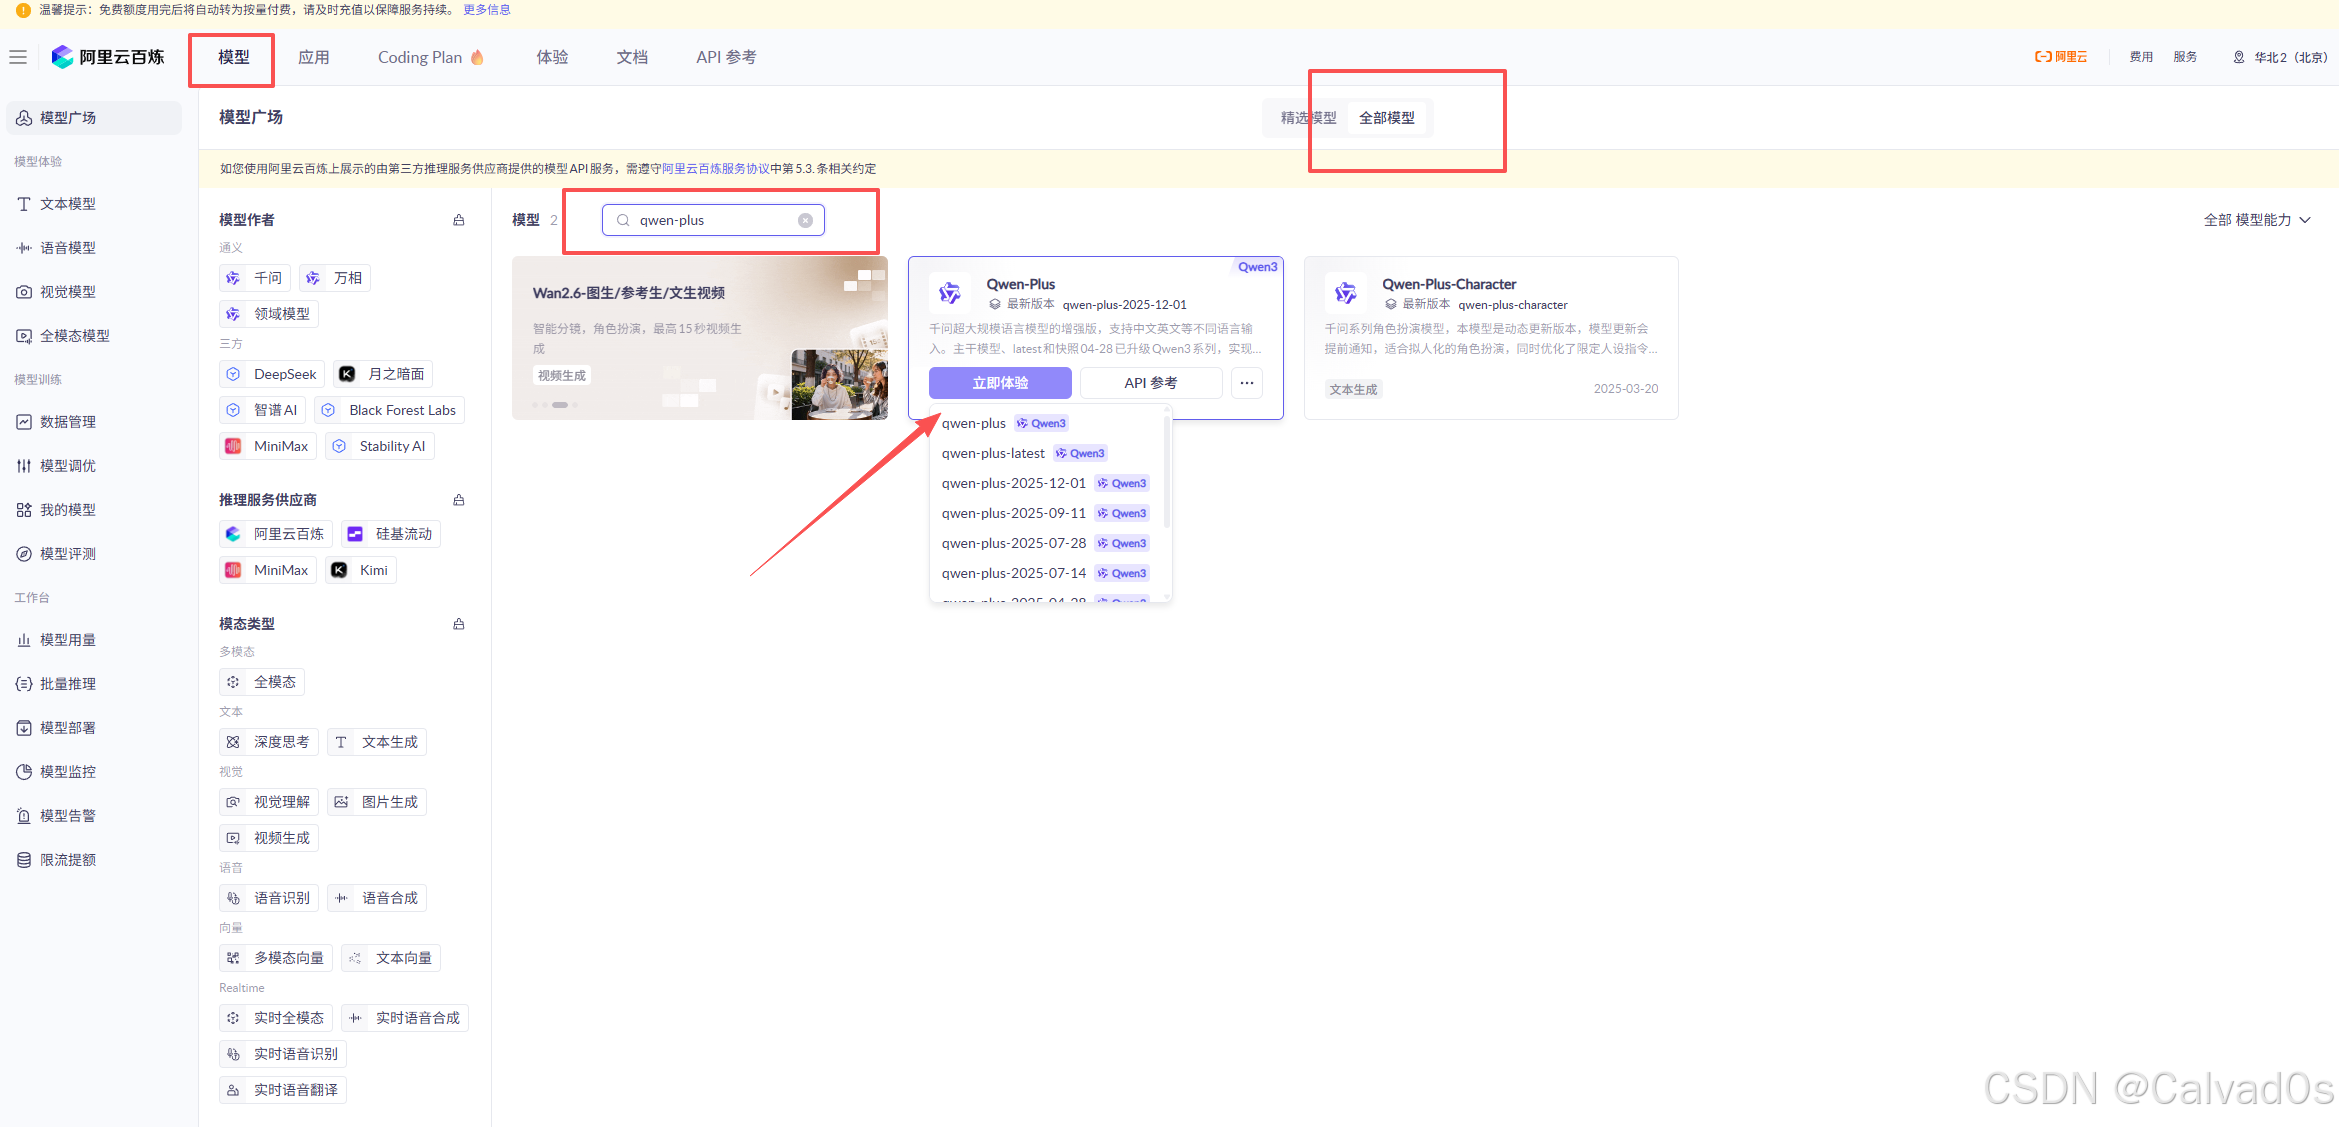The image size is (2339, 1127).
Task: Open 批量推理 in the sidebar
Action: point(68,684)
